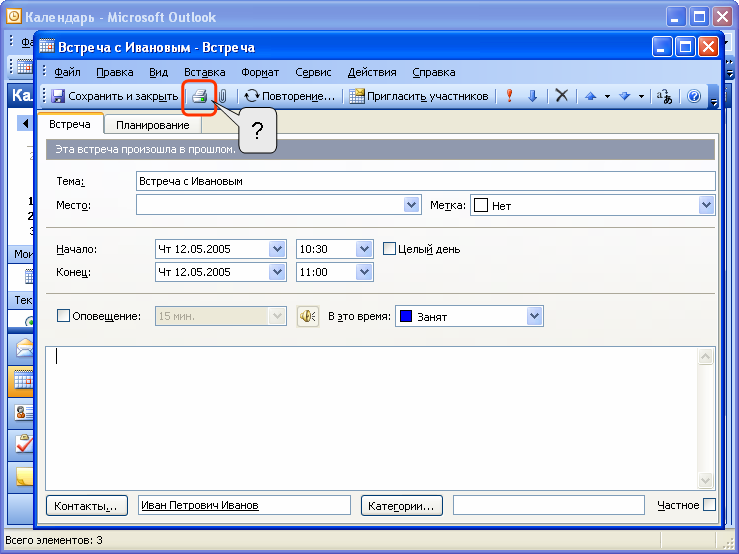Set high importance with red exclamation icon
The width and height of the screenshot is (739, 554).
[509, 96]
